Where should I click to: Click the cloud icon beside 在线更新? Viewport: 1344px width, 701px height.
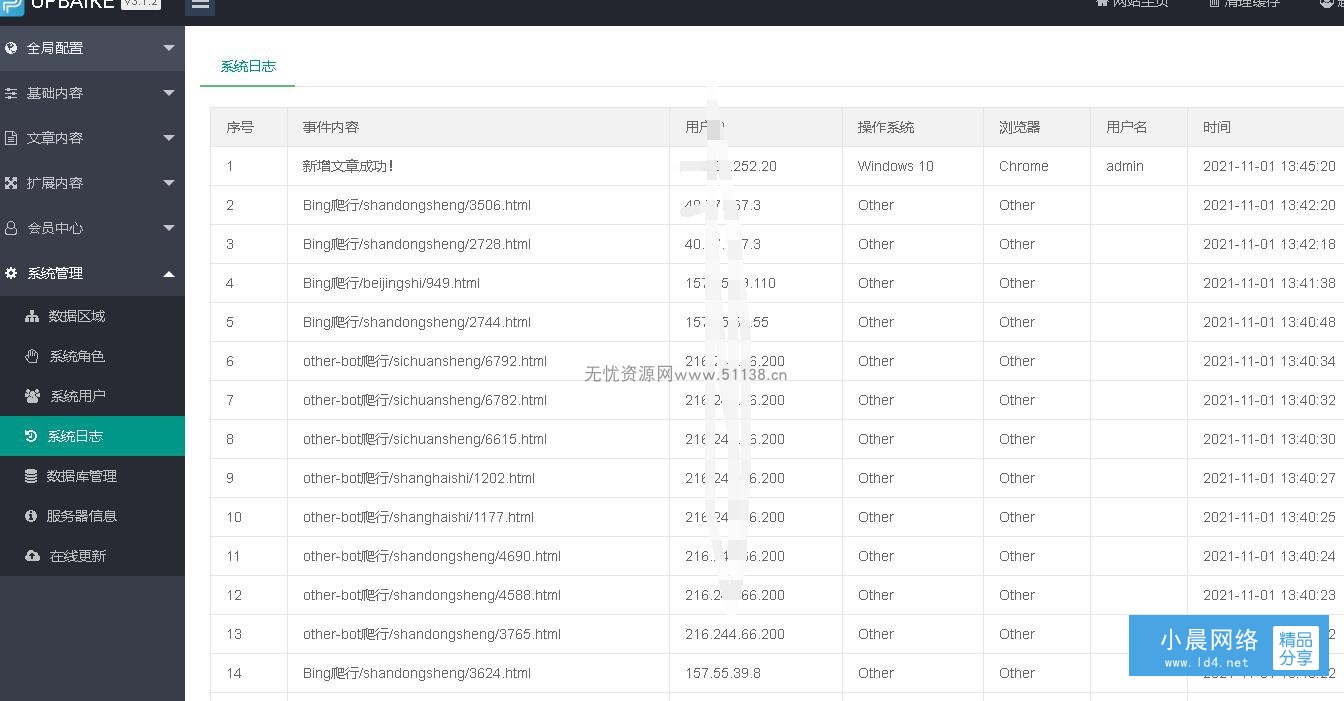point(32,556)
